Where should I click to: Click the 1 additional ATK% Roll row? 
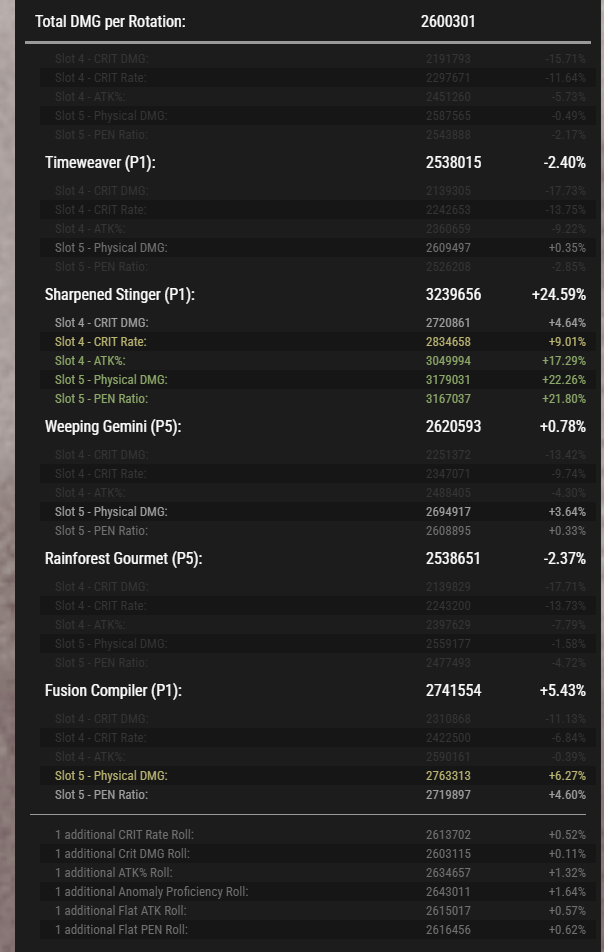coord(317,872)
